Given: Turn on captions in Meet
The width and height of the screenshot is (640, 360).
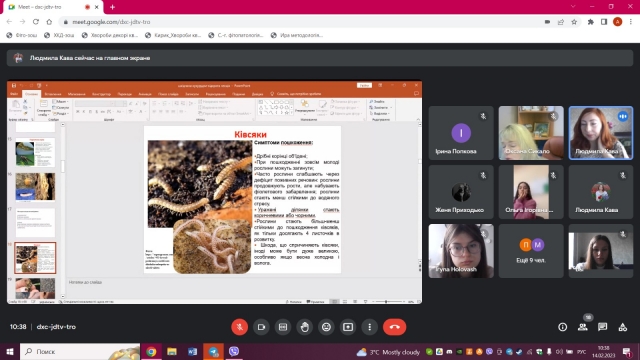Looking at the screenshot, I should click(x=283, y=327).
